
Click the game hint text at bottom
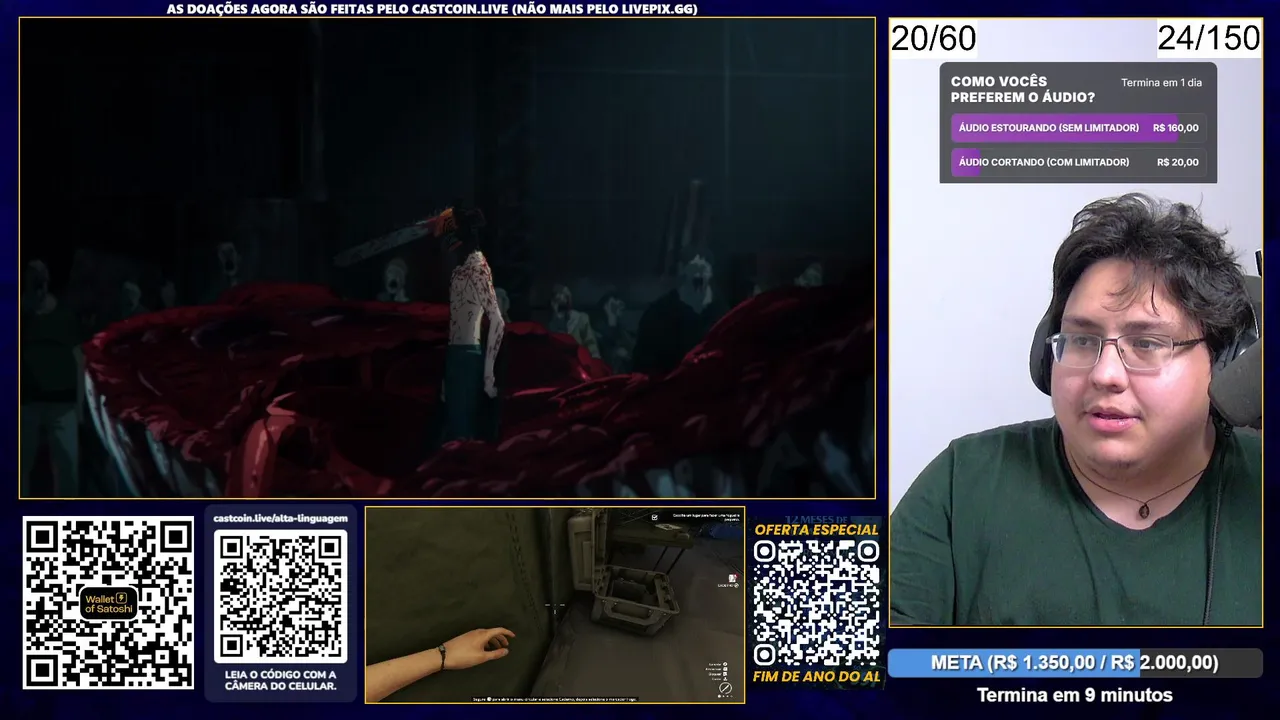[x=555, y=699]
